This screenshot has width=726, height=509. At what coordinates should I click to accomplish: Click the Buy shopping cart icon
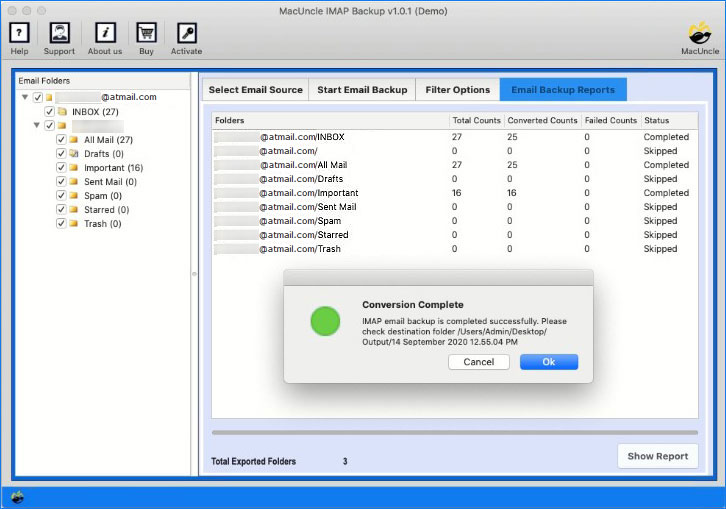pyautogui.click(x=146, y=33)
